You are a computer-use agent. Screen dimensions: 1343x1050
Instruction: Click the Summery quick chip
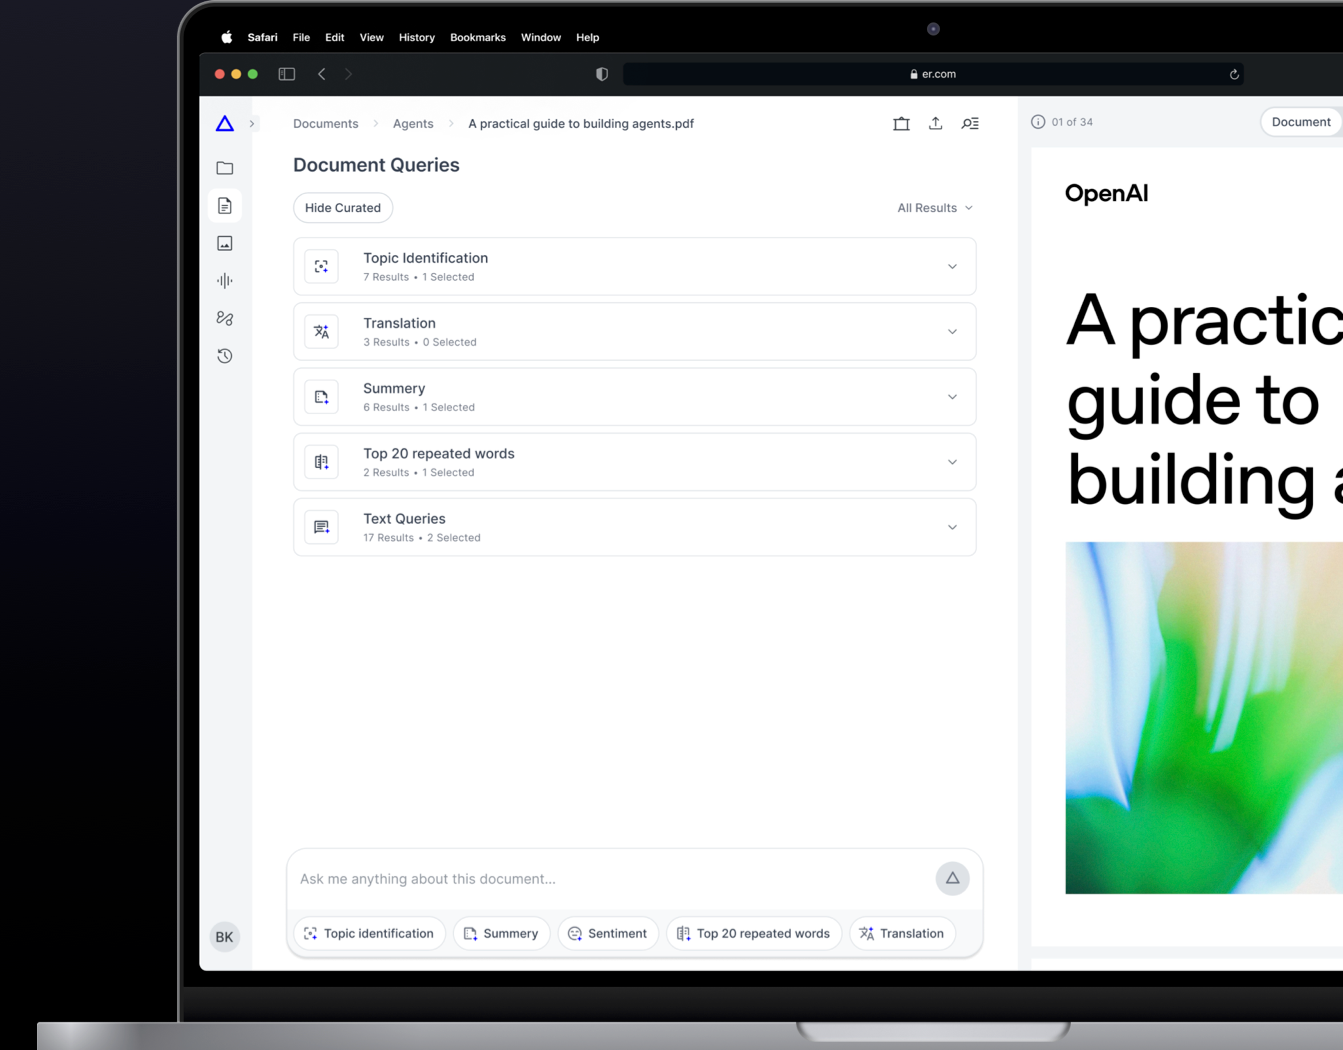[501, 933]
